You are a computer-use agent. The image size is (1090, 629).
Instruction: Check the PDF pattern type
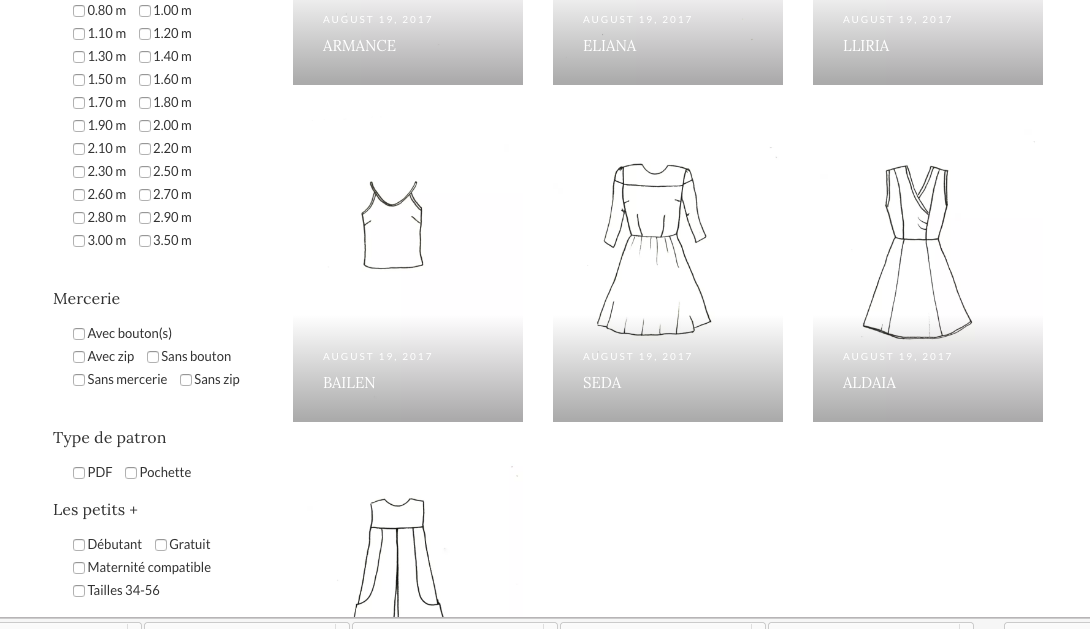pyautogui.click(x=79, y=473)
